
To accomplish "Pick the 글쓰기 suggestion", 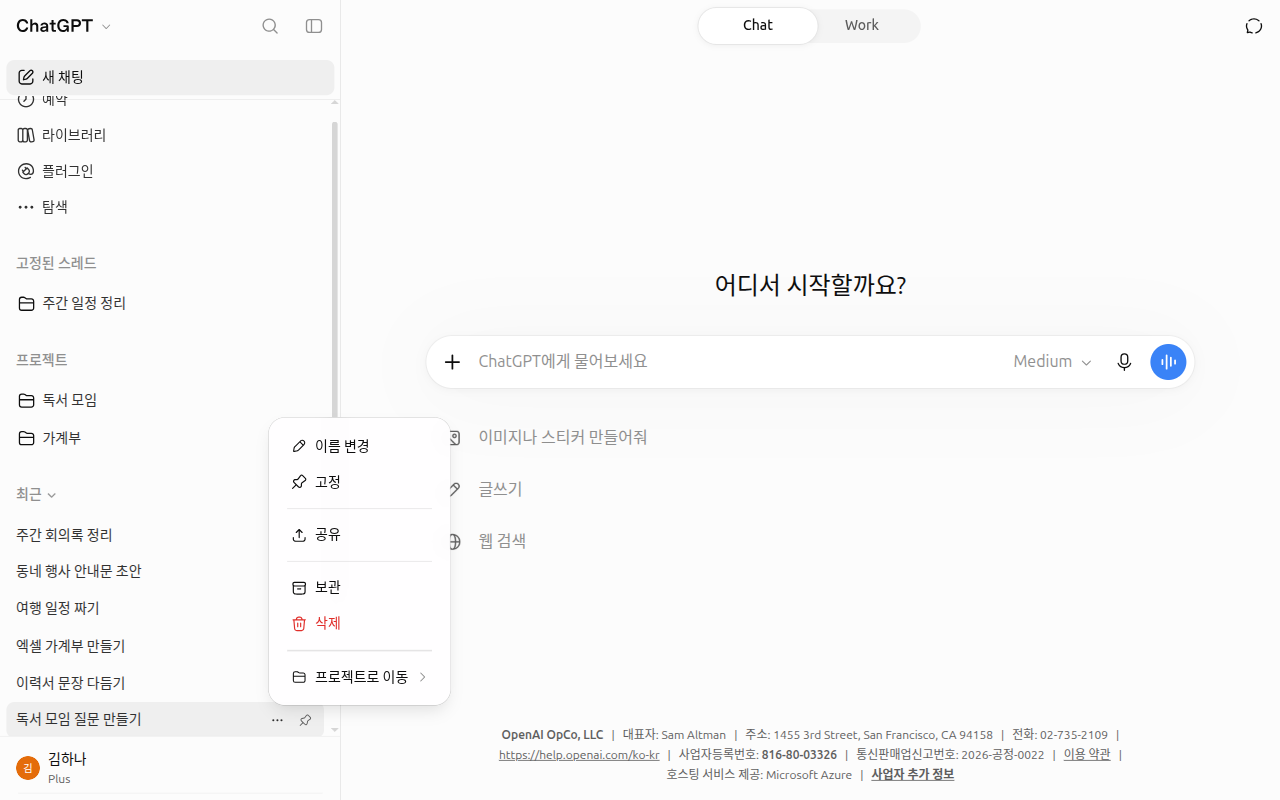I will click(x=500, y=489).
